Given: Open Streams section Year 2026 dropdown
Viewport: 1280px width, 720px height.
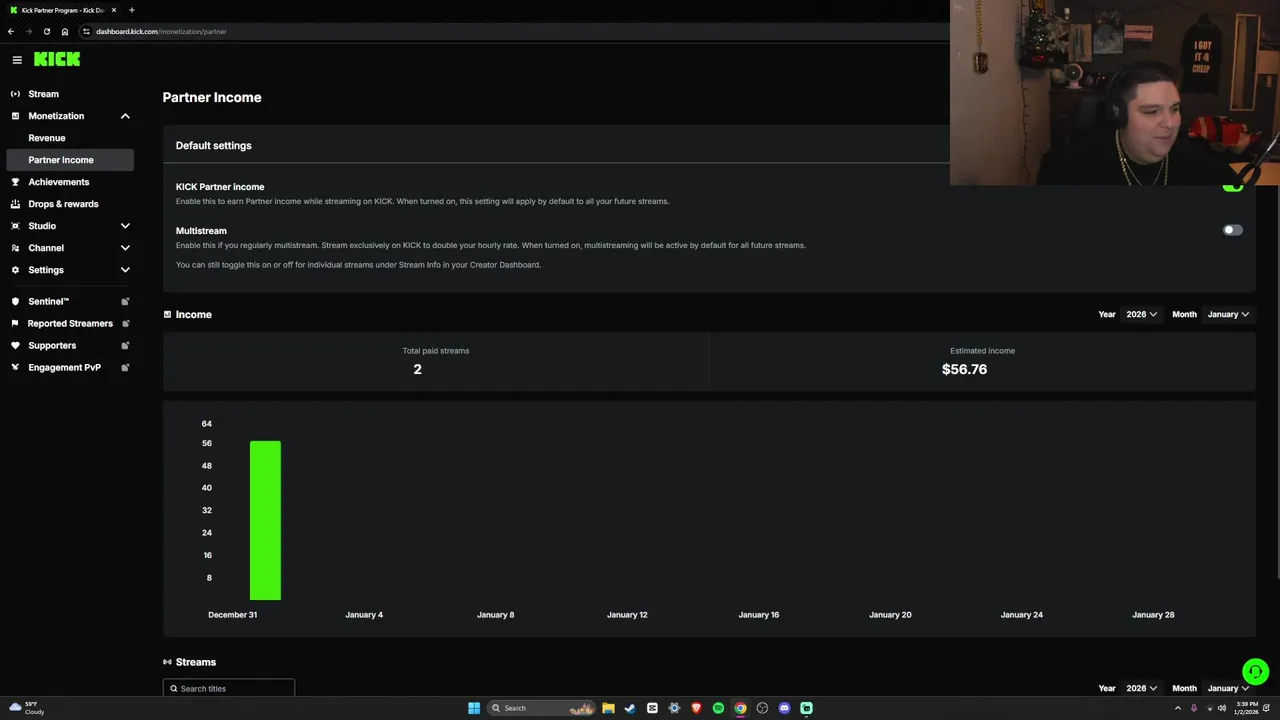Looking at the screenshot, I should point(1141,688).
